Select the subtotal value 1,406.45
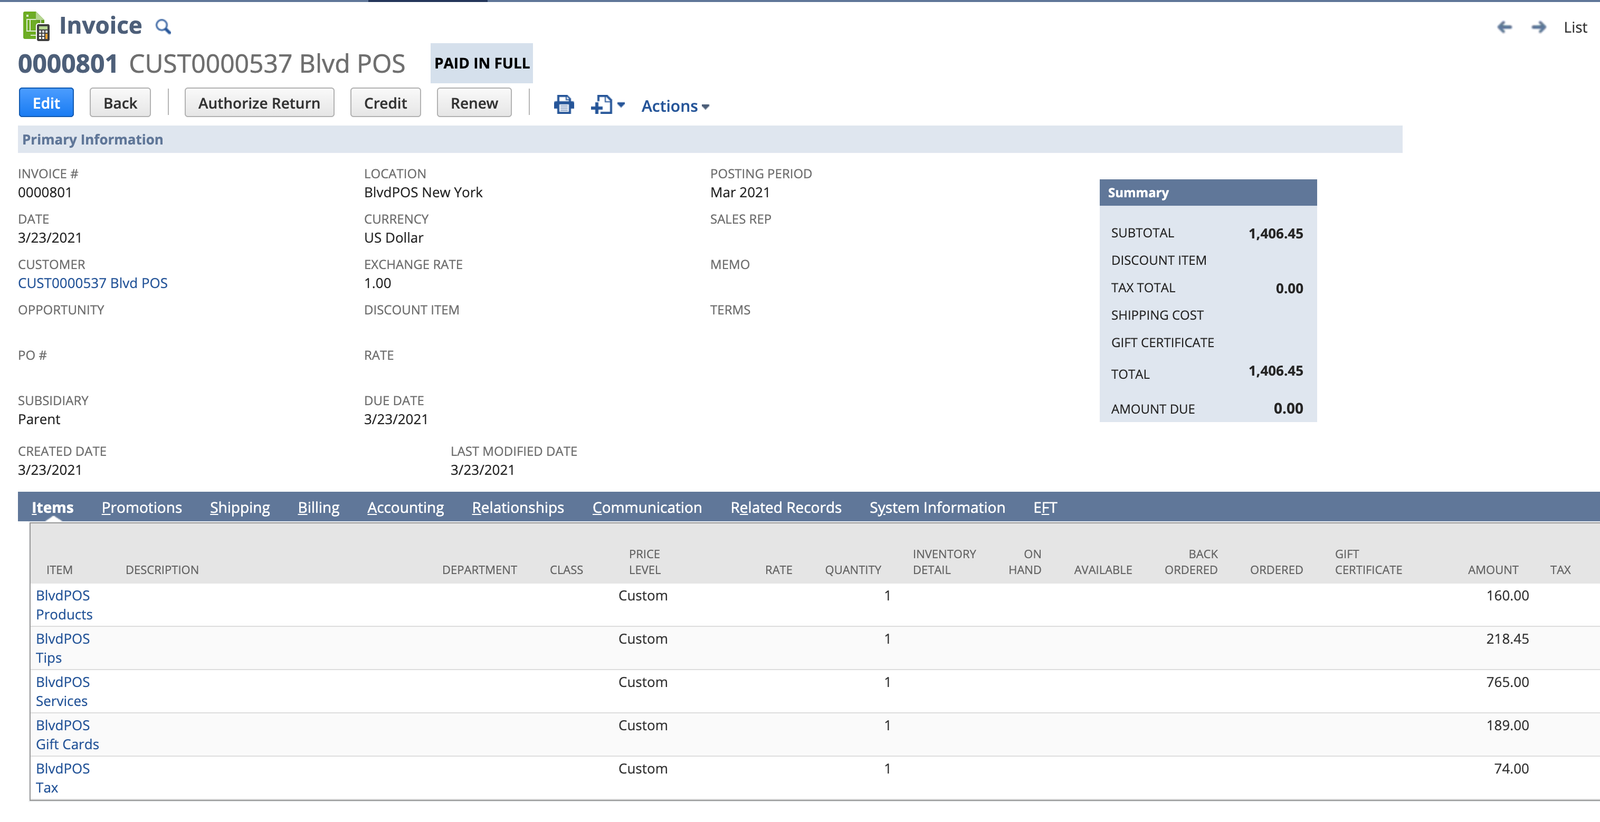Screen dimensions: 1600x822 click(1275, 234)
